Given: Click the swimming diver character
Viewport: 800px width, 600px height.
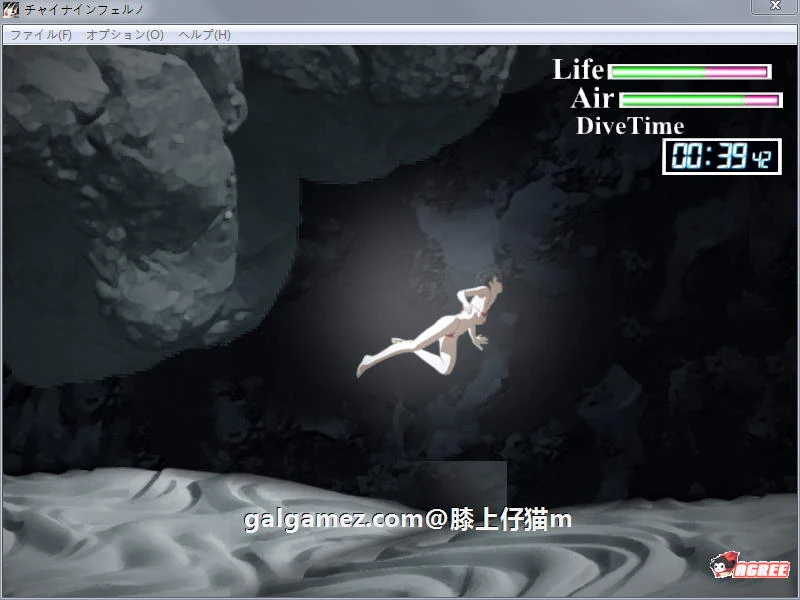Looking at the screenshot, I should [x=430, y=327].
